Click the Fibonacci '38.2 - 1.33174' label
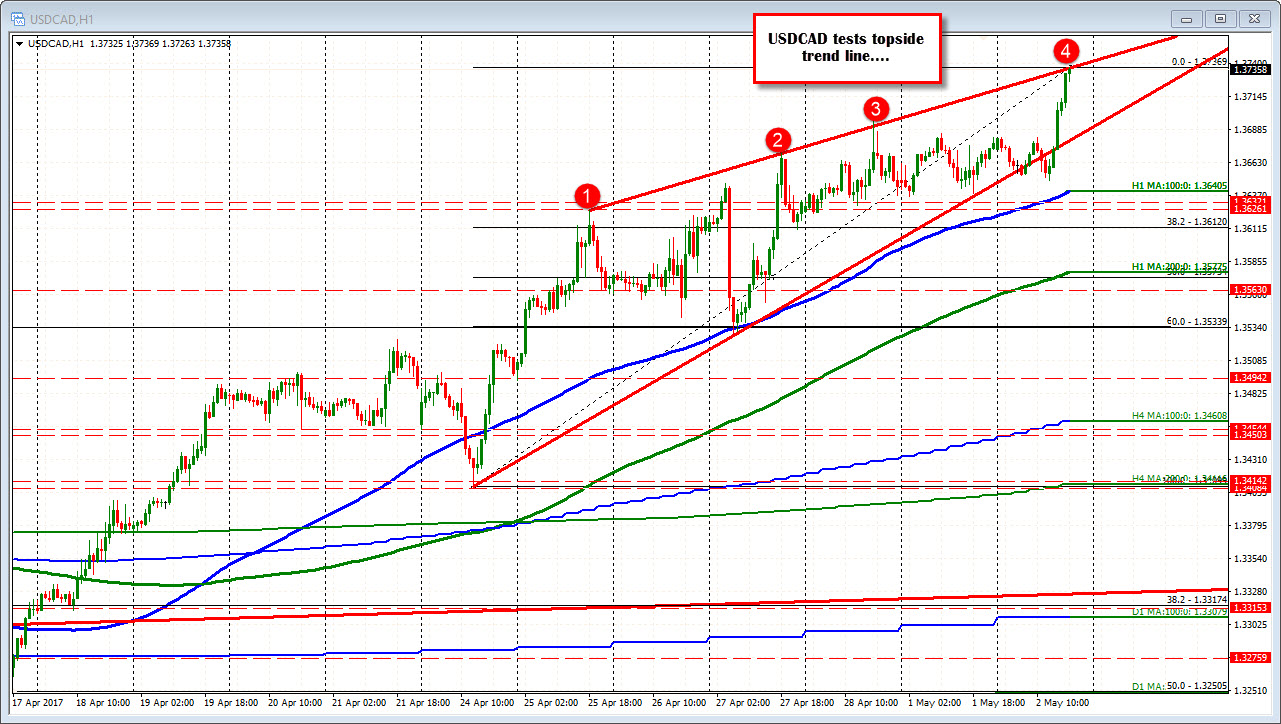 tap(1197, 600)
